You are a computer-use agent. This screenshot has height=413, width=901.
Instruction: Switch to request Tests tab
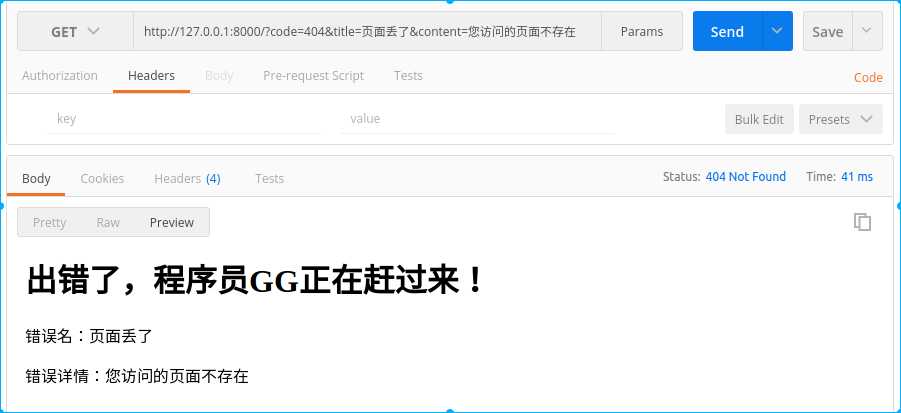pyautogui.click(x=408, y=76)
